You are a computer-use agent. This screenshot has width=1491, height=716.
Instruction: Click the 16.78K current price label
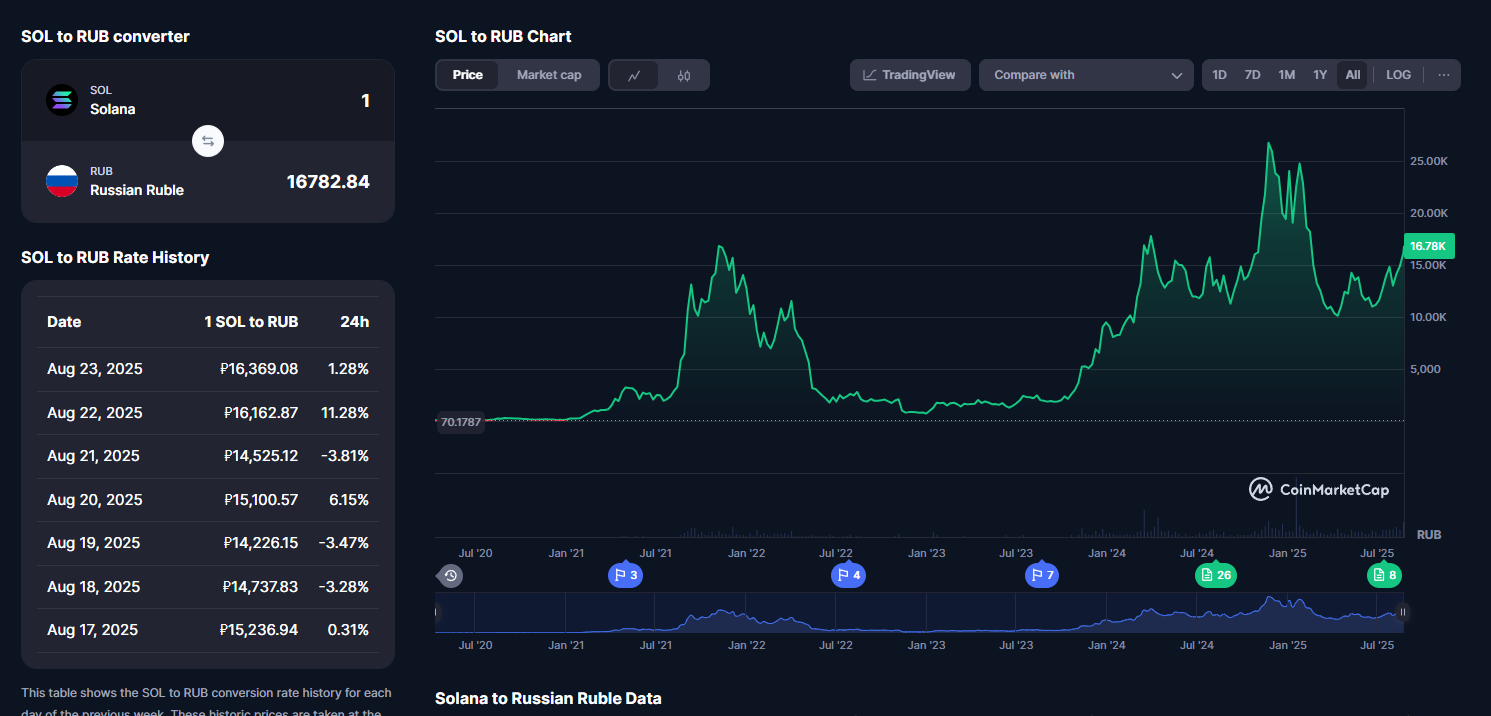pos(1429,246)
